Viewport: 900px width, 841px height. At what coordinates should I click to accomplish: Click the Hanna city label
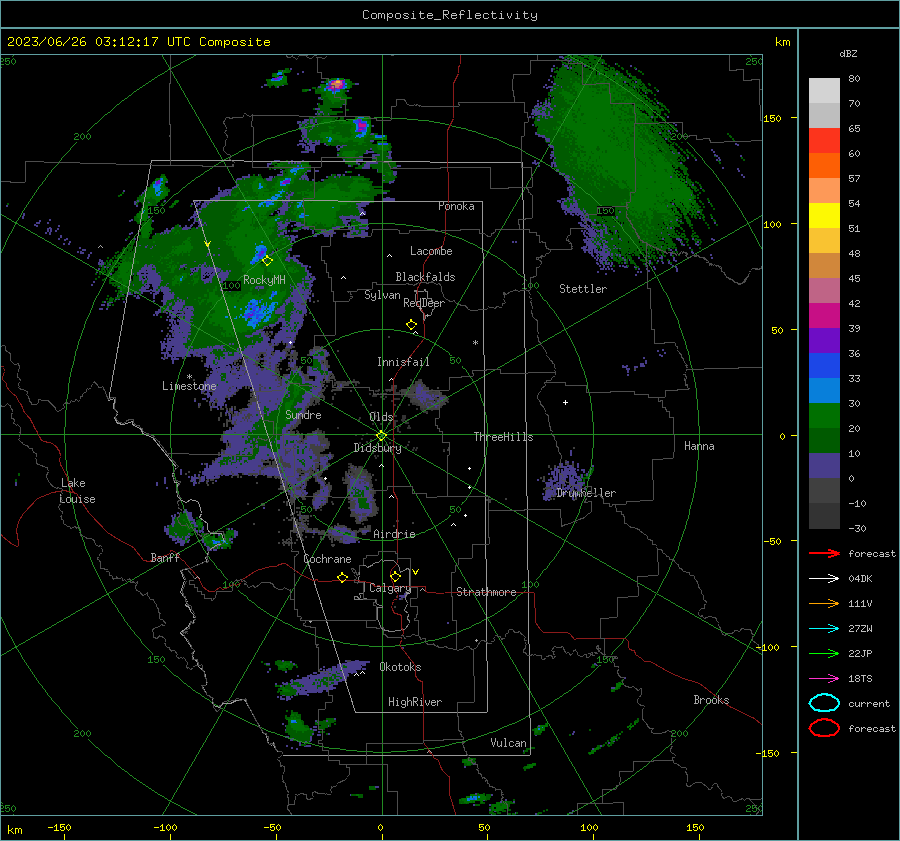click(x=699, y=446)
